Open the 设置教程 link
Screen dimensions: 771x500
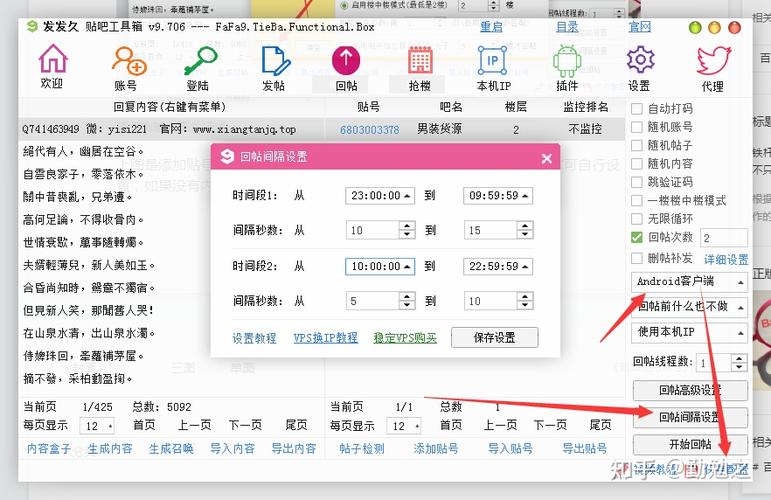[x=254, y=338]
